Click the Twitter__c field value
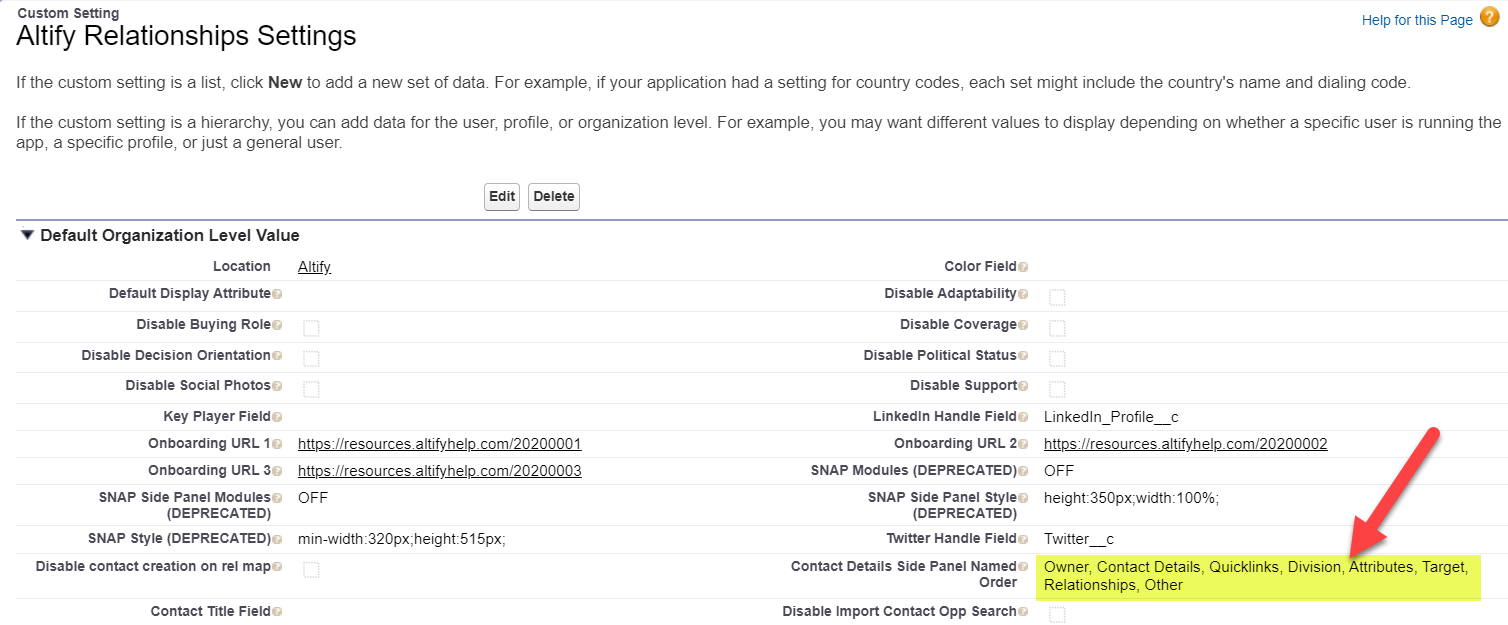This screenshot has height=625, width=1508. tap(1079, 539)
